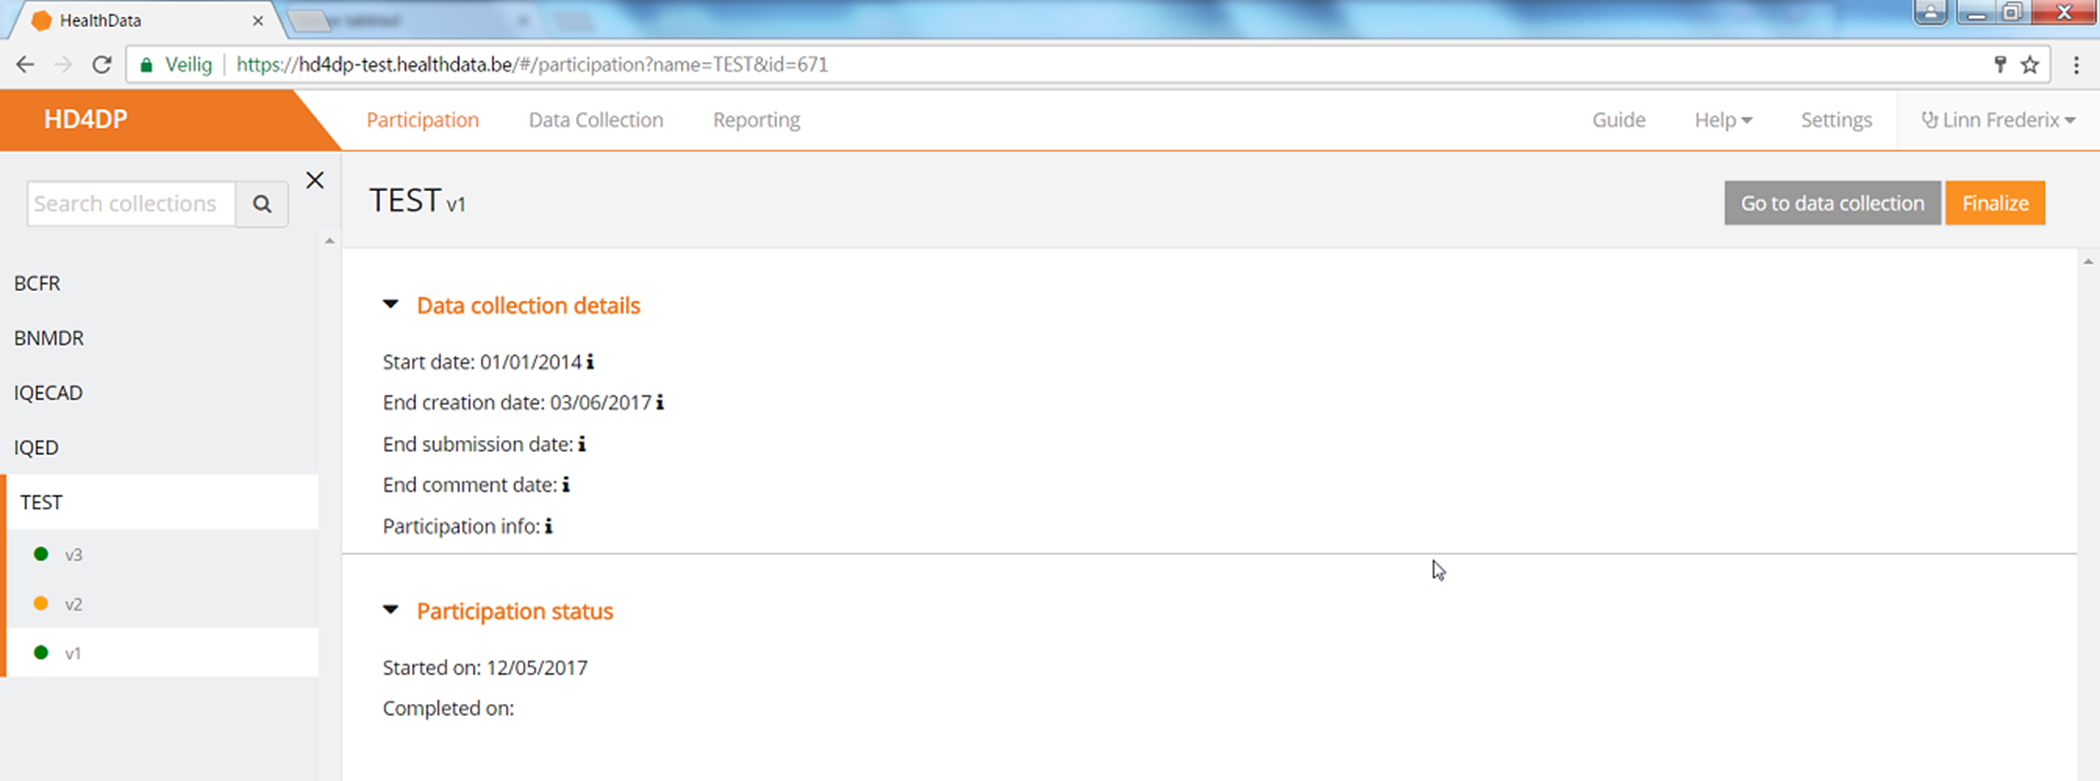Click Go to data collection button
Screen dimensions: 2100x781
[x=1832, y=203]
